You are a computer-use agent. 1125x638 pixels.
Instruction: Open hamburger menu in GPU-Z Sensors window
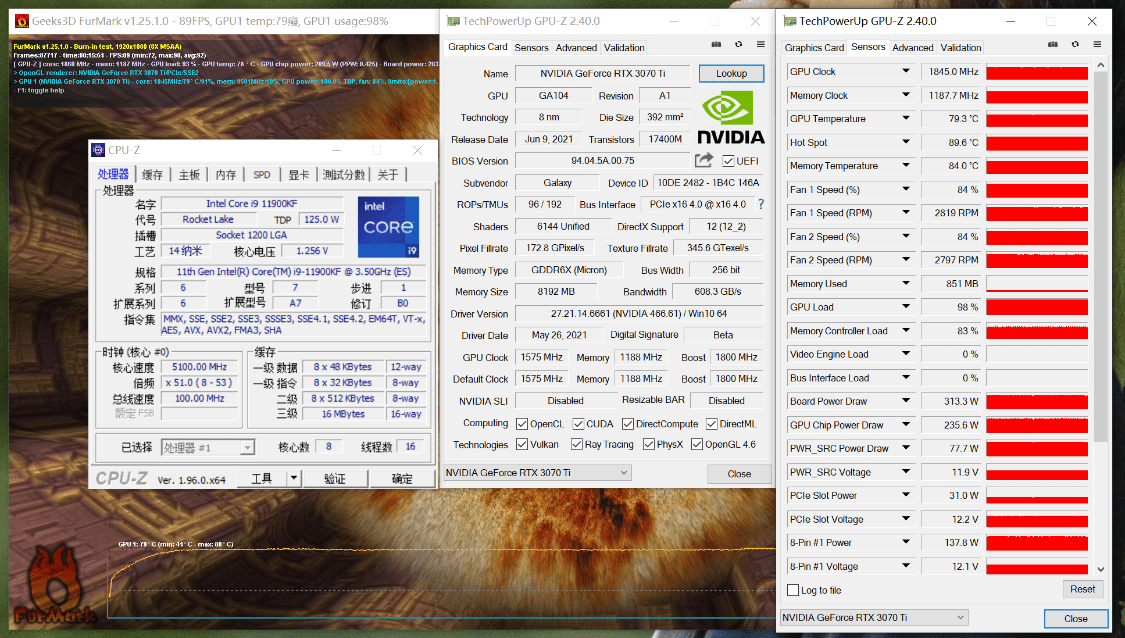click(1097, 44)
